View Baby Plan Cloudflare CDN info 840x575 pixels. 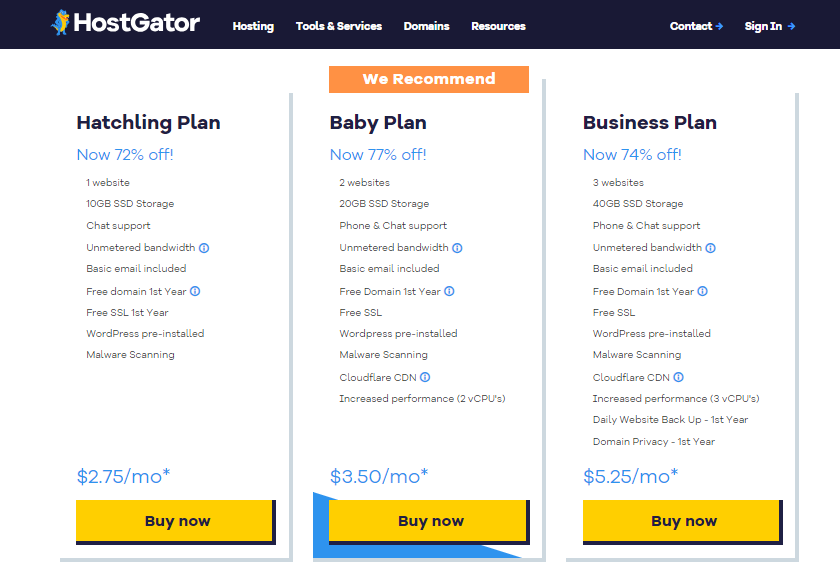(425, 377)
